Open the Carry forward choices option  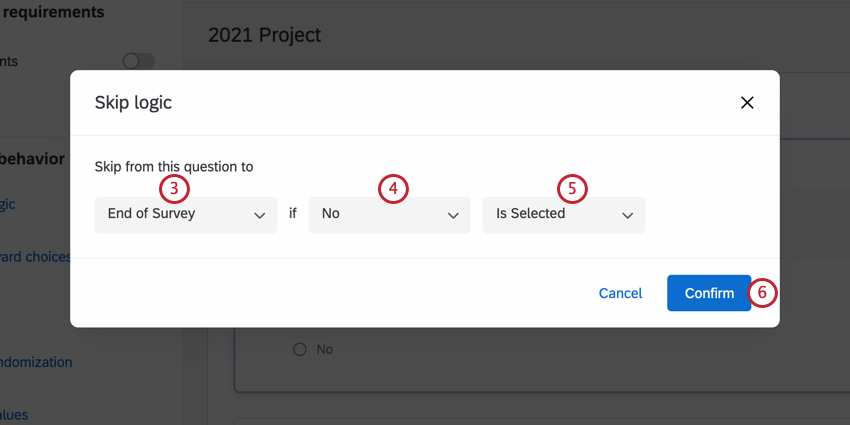(36, 257)
